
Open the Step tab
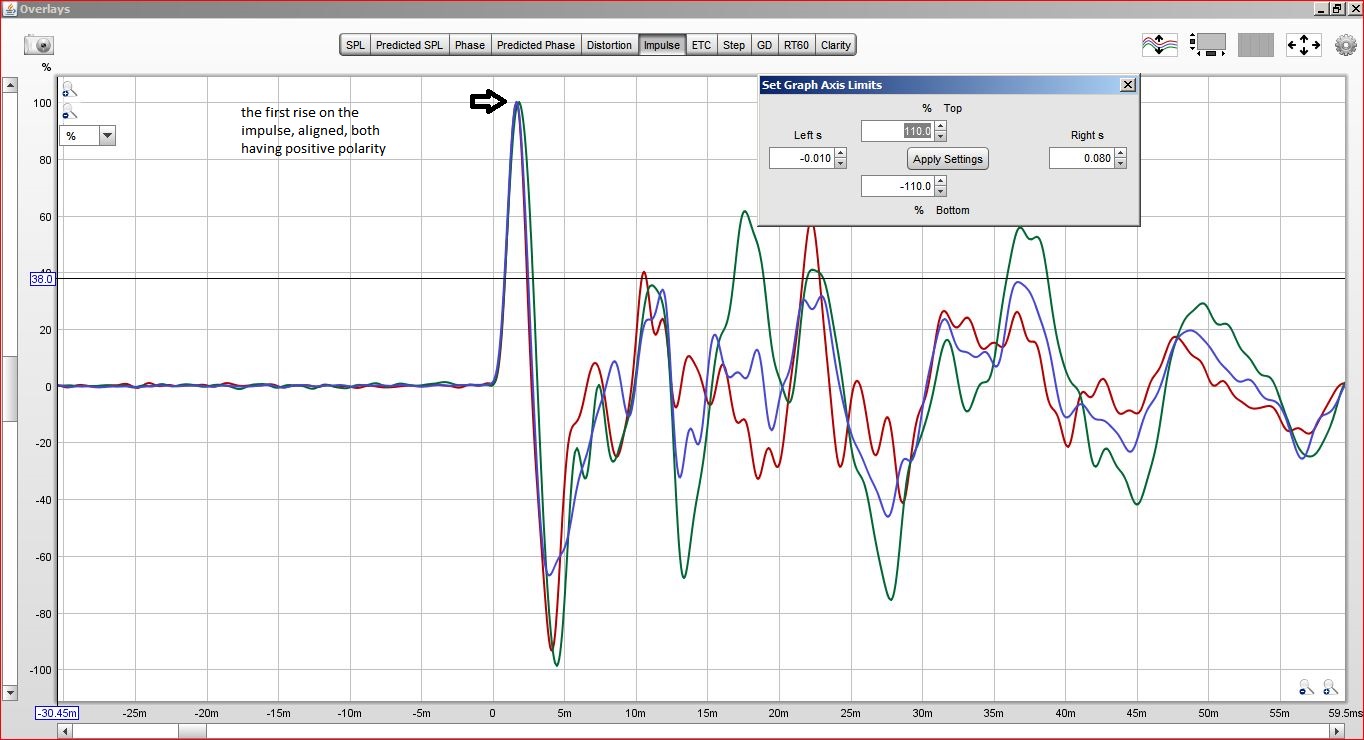tap(733, 45)
